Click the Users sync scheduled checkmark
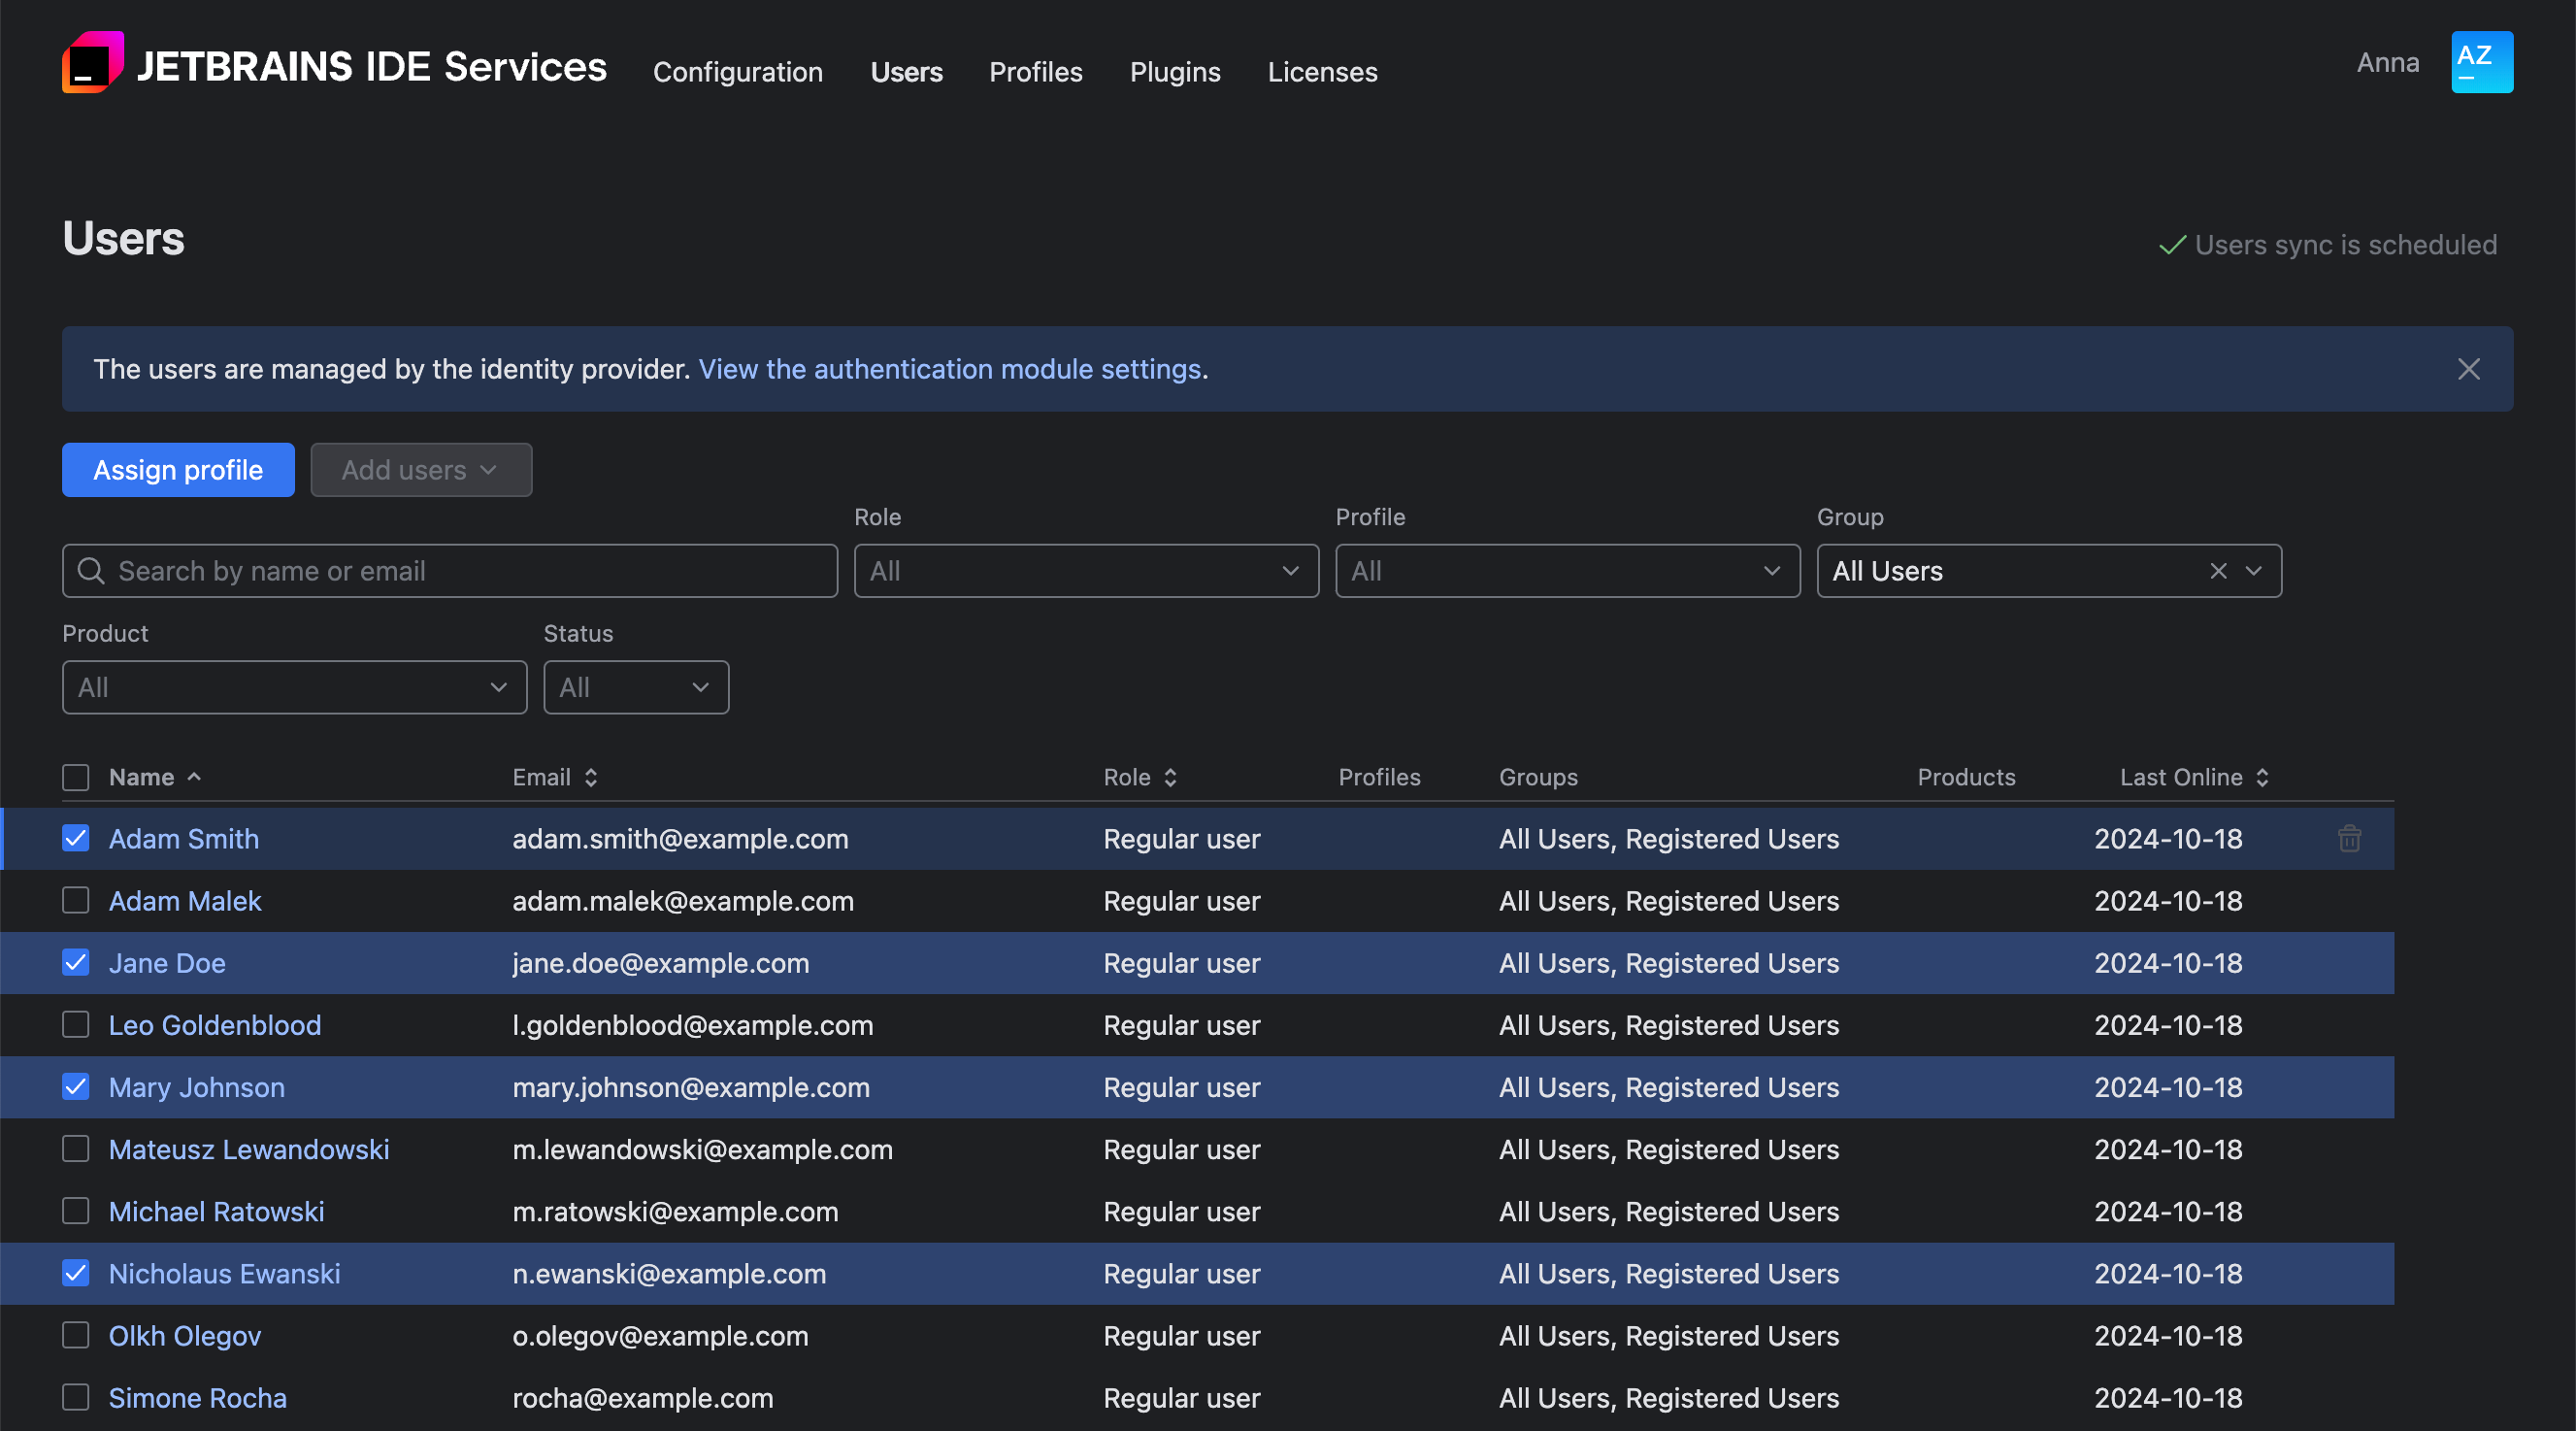Screen dimensions: 2576x1431 [x=2171, y=245]
